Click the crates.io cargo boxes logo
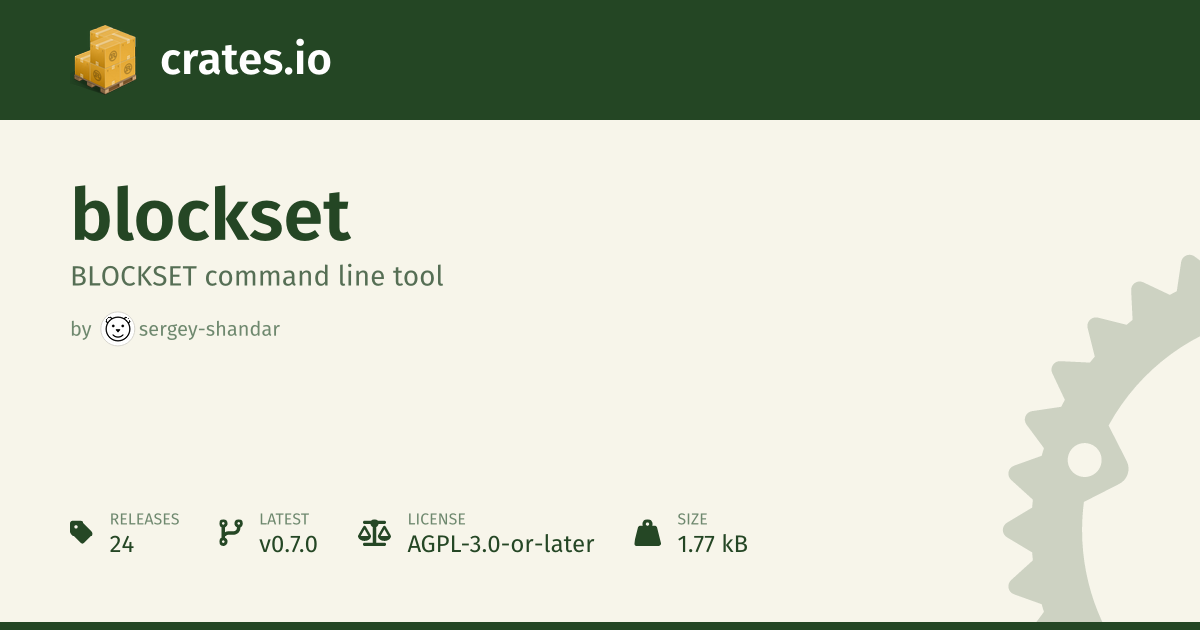 104,60
